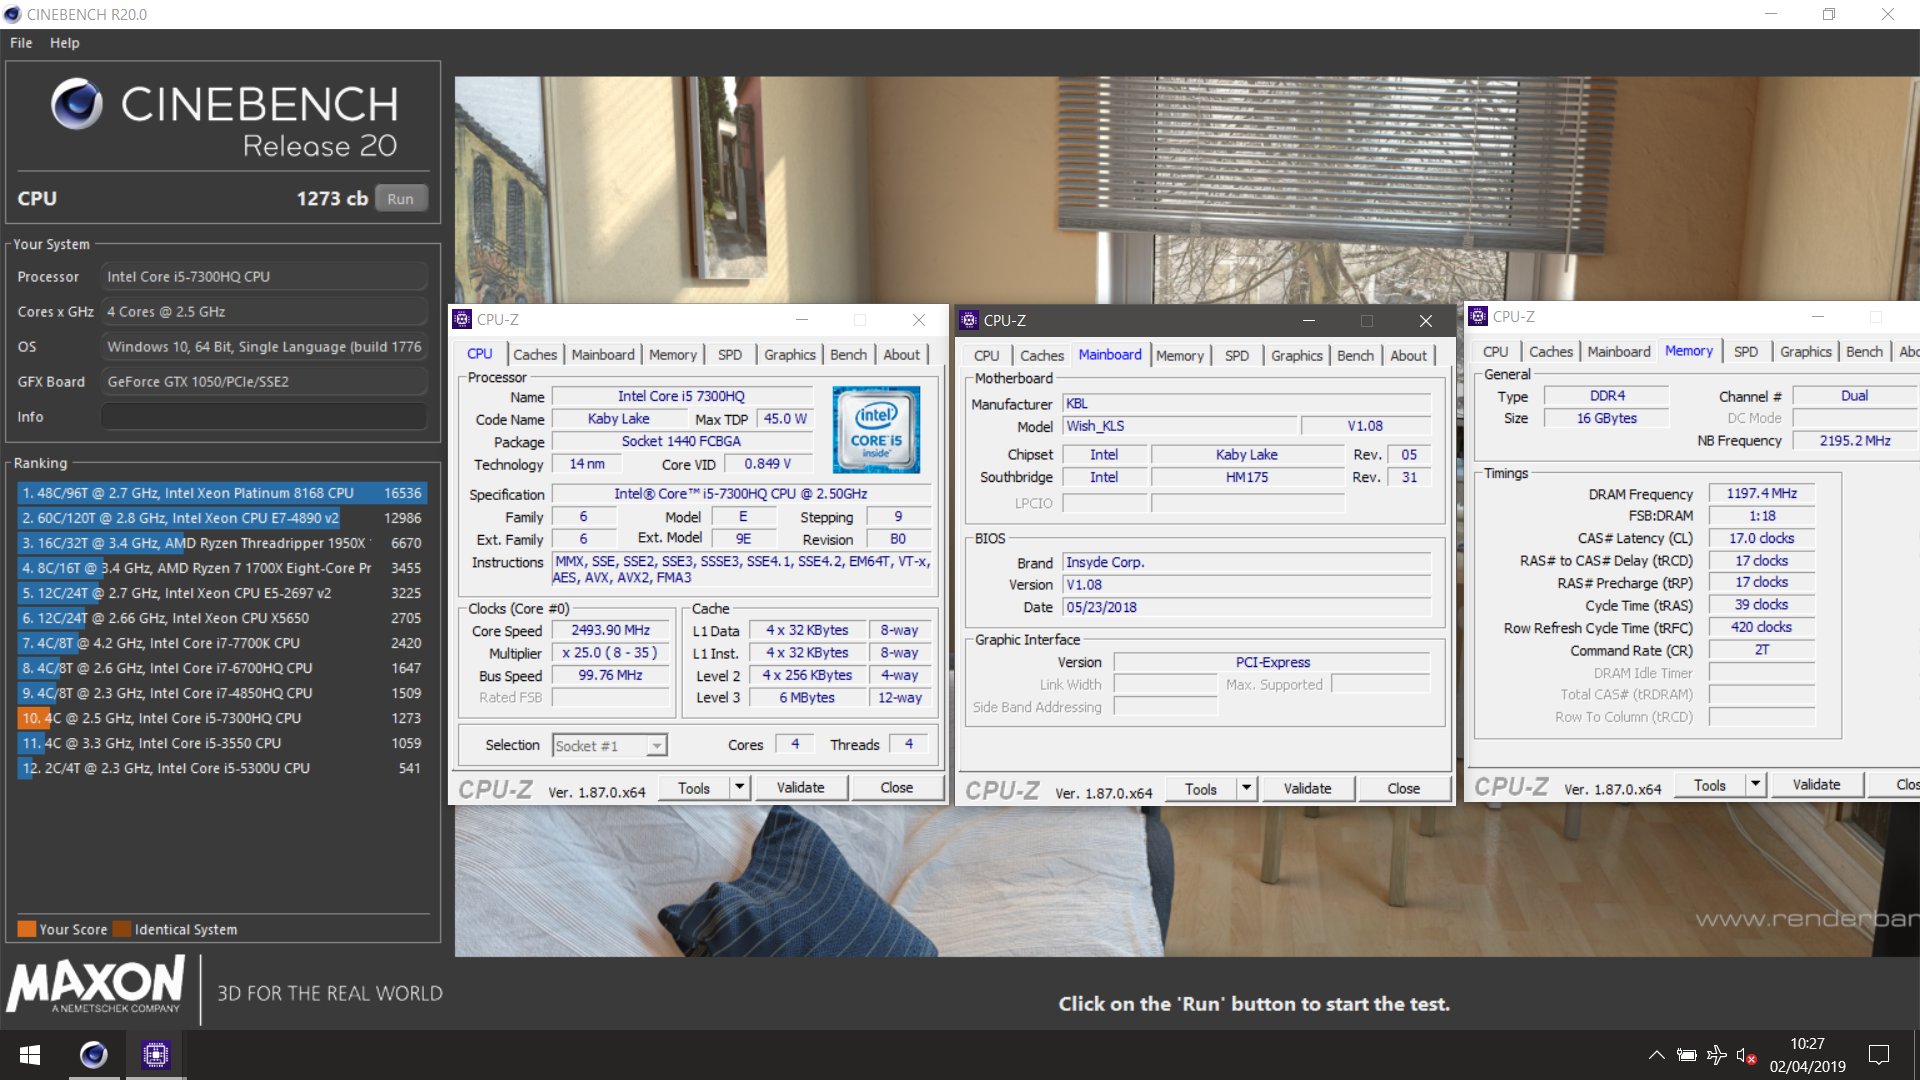Viewport: 1920px width, 1080px height.
Task: Click the Intel Core i5 inside badge
Action: (876, 430)
